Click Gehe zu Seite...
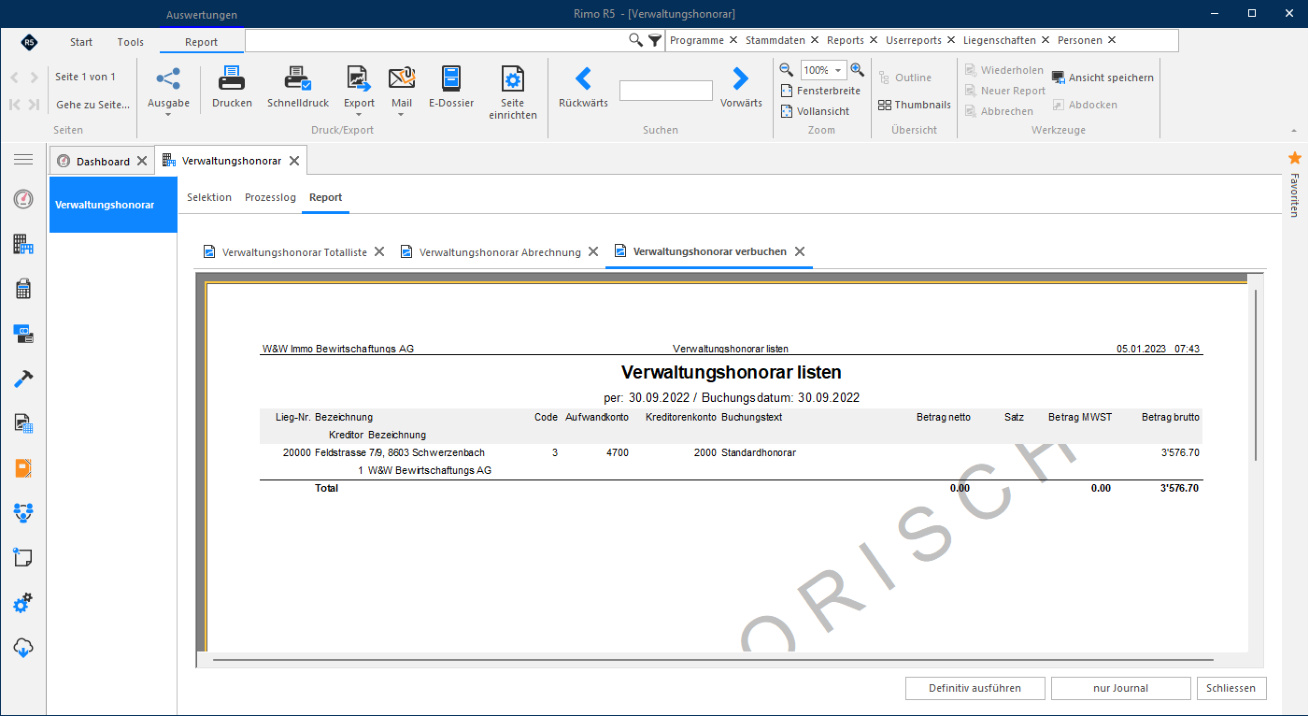This screenshot has height=716, width=1309. (x=92, y=105)
